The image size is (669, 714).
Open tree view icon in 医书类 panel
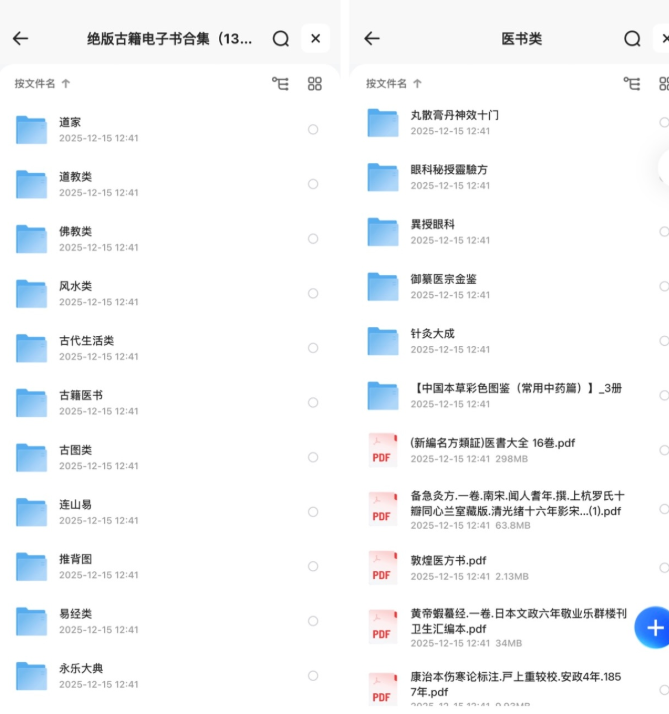[x=632, y=84]
